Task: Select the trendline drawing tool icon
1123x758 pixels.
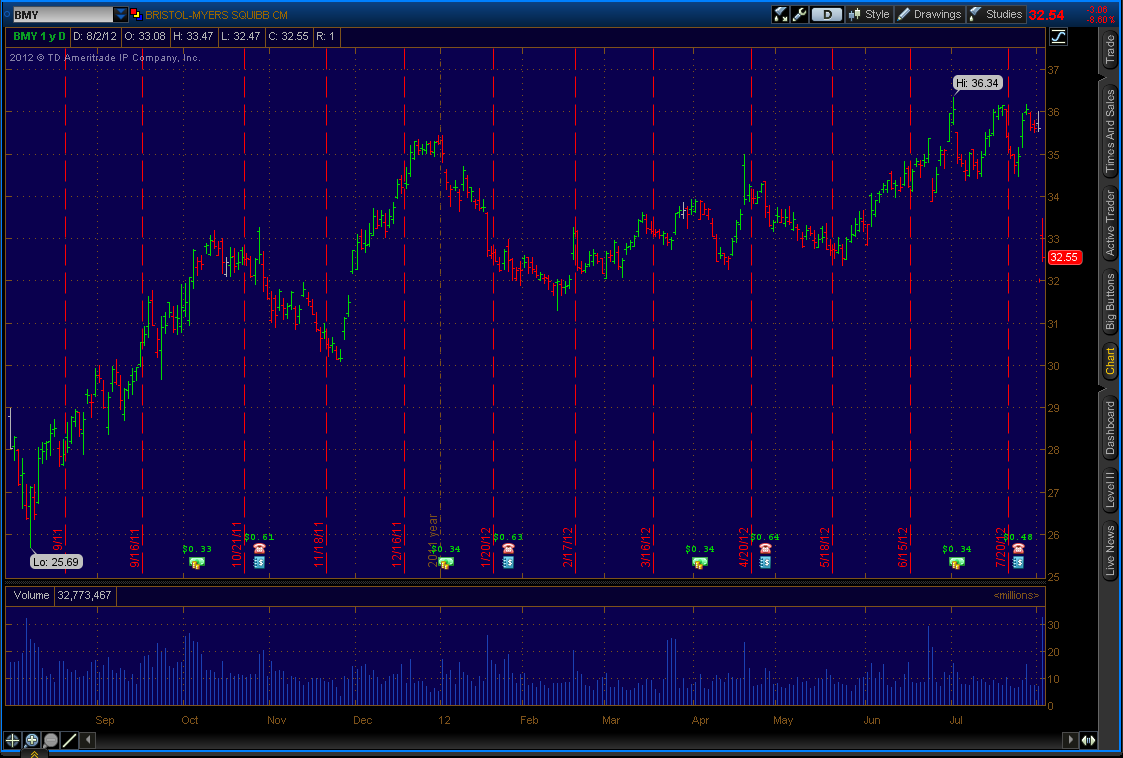Action: tap(70, 740)
